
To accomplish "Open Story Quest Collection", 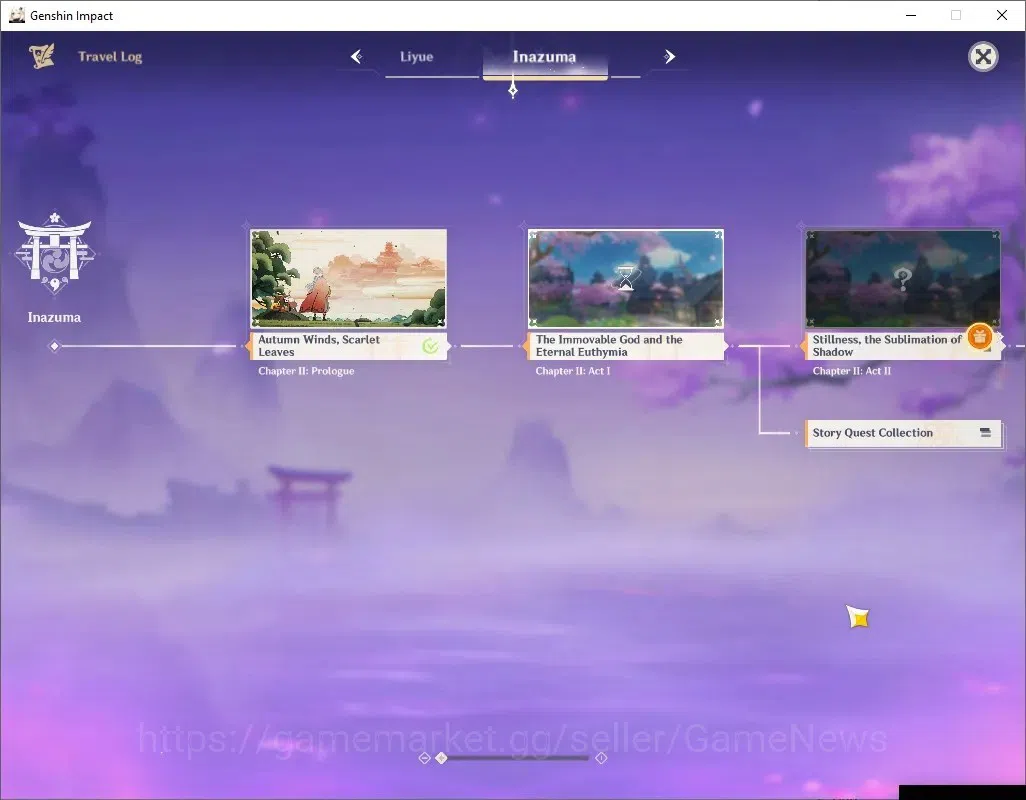I will (903, 433).
